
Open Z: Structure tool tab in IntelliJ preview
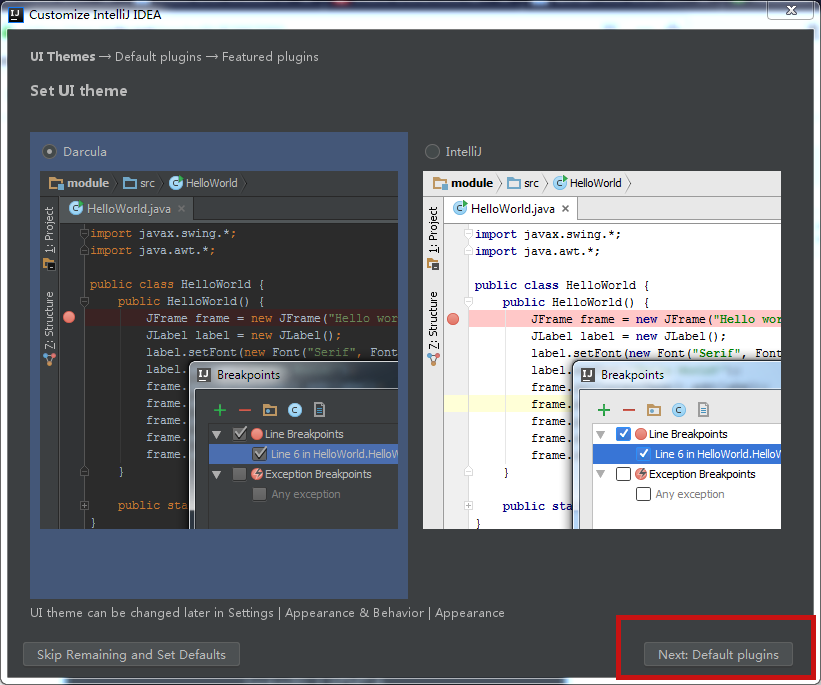tap(434, 320)
